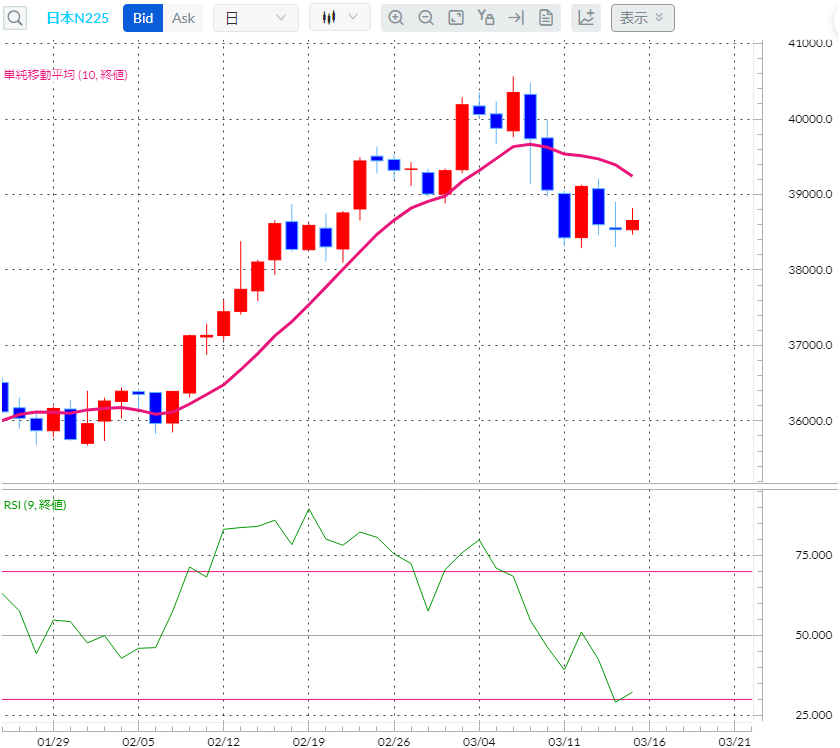Expand the 表示 display menu
The image size is (840, 748).
click(643, 17)
